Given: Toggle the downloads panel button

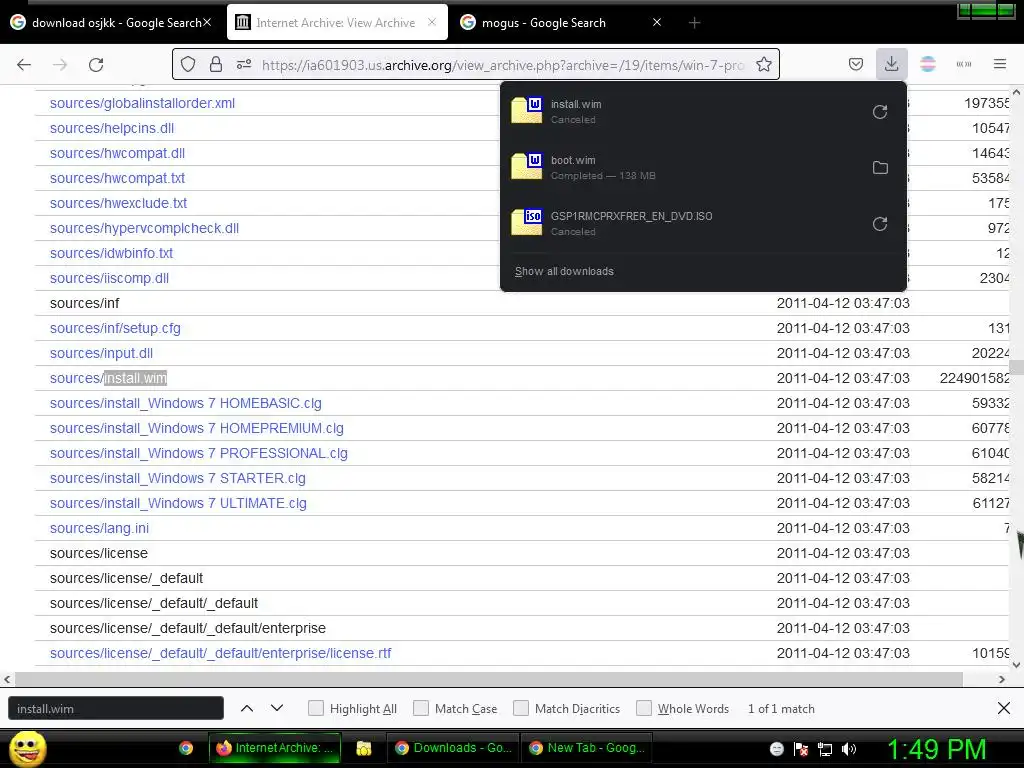Looking at the screenshot, I should (891, 64).
